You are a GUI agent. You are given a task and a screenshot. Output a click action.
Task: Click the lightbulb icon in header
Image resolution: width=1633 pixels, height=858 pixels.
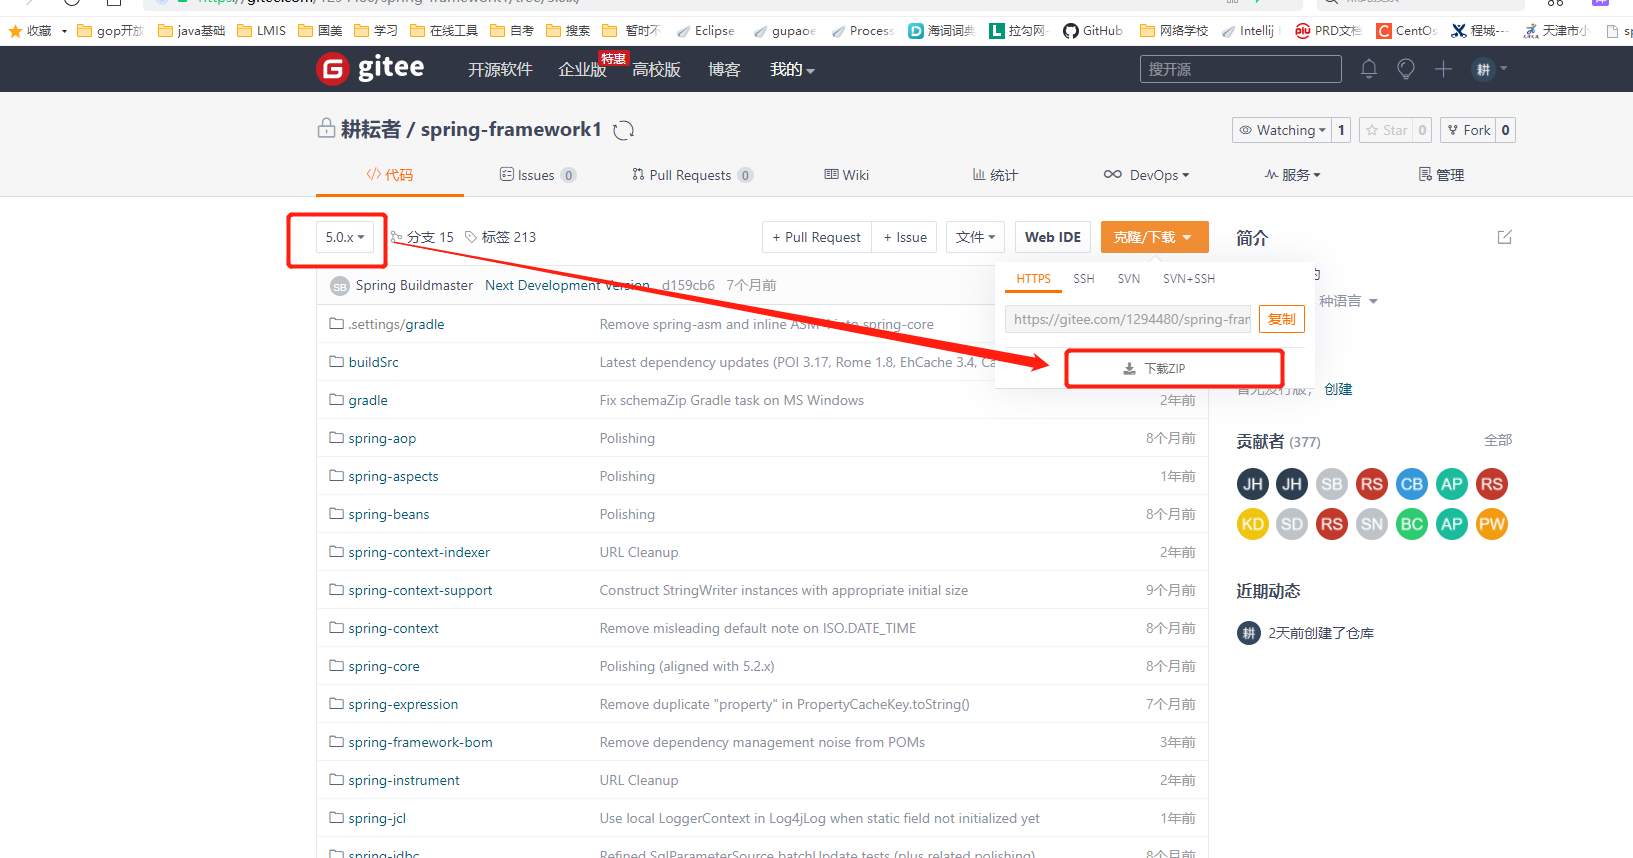click(x=1406, y=69)
